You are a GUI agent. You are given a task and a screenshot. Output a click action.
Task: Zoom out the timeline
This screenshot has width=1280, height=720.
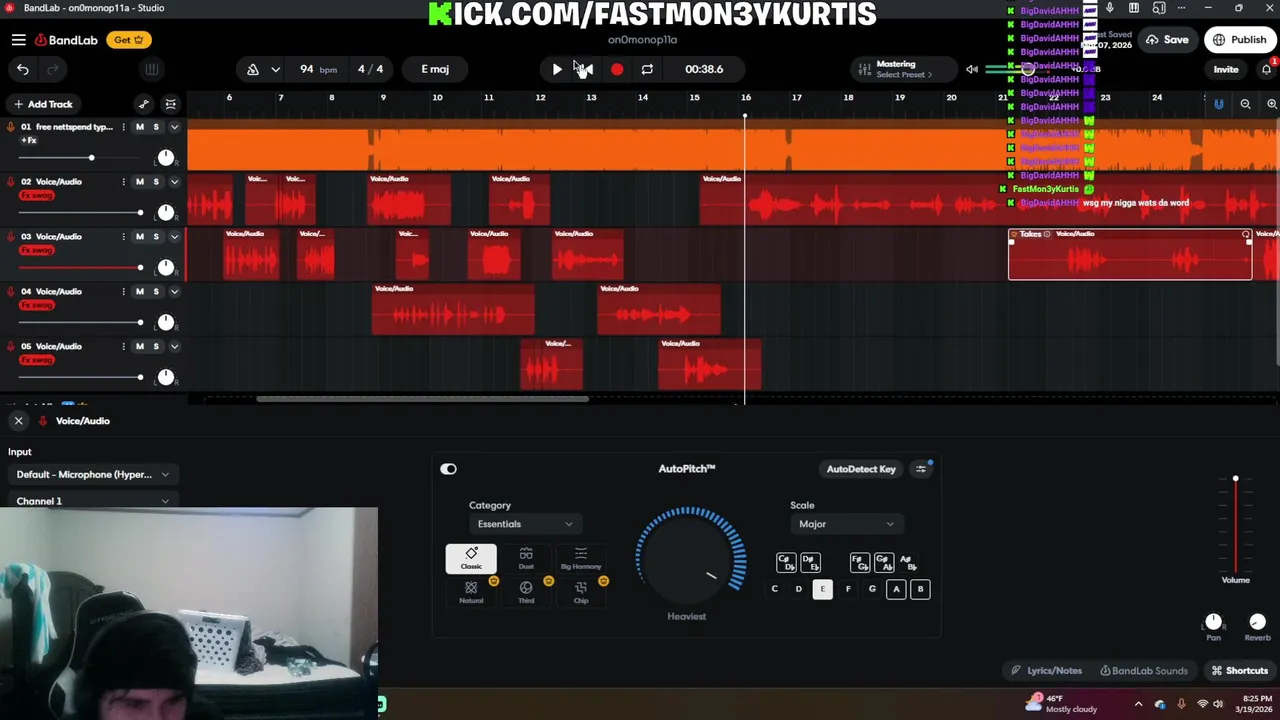point(1245,104)
